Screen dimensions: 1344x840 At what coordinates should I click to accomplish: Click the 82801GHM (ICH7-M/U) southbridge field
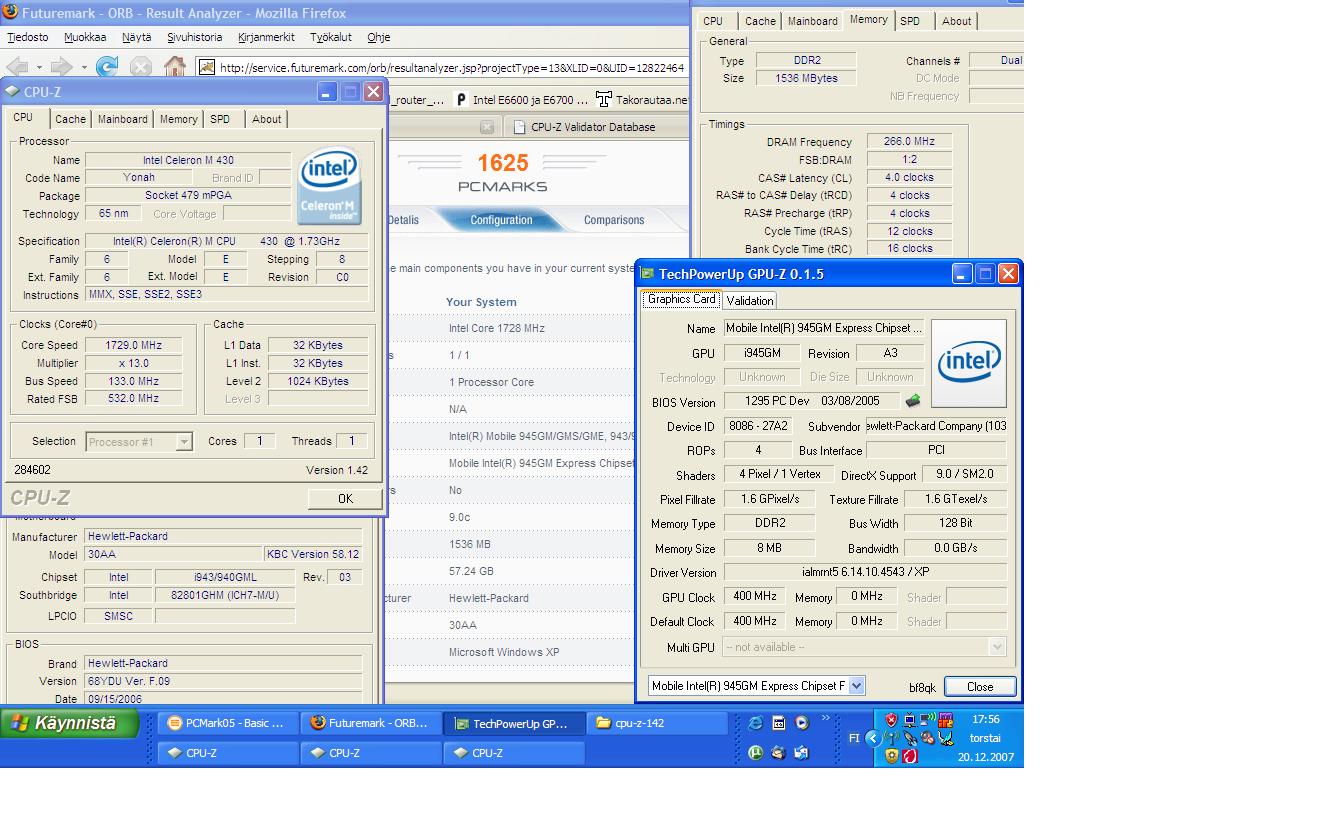pyautogui.click(x=225, y=595)
